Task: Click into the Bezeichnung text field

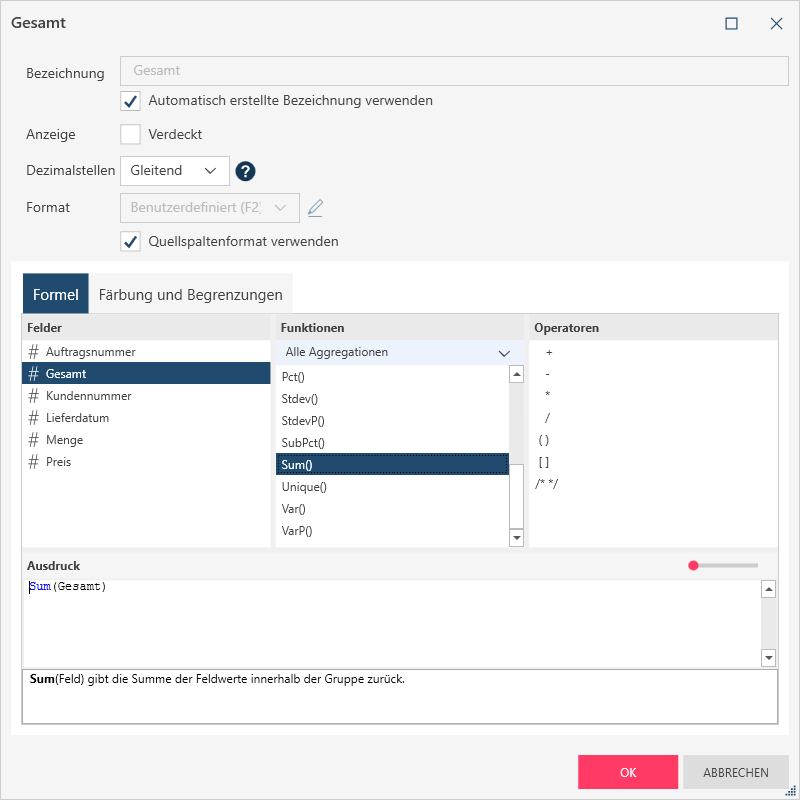Action: [454, 71]
